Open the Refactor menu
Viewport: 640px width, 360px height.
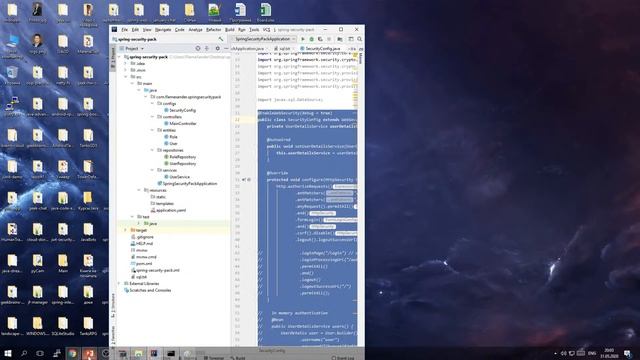tap(213, 30)
